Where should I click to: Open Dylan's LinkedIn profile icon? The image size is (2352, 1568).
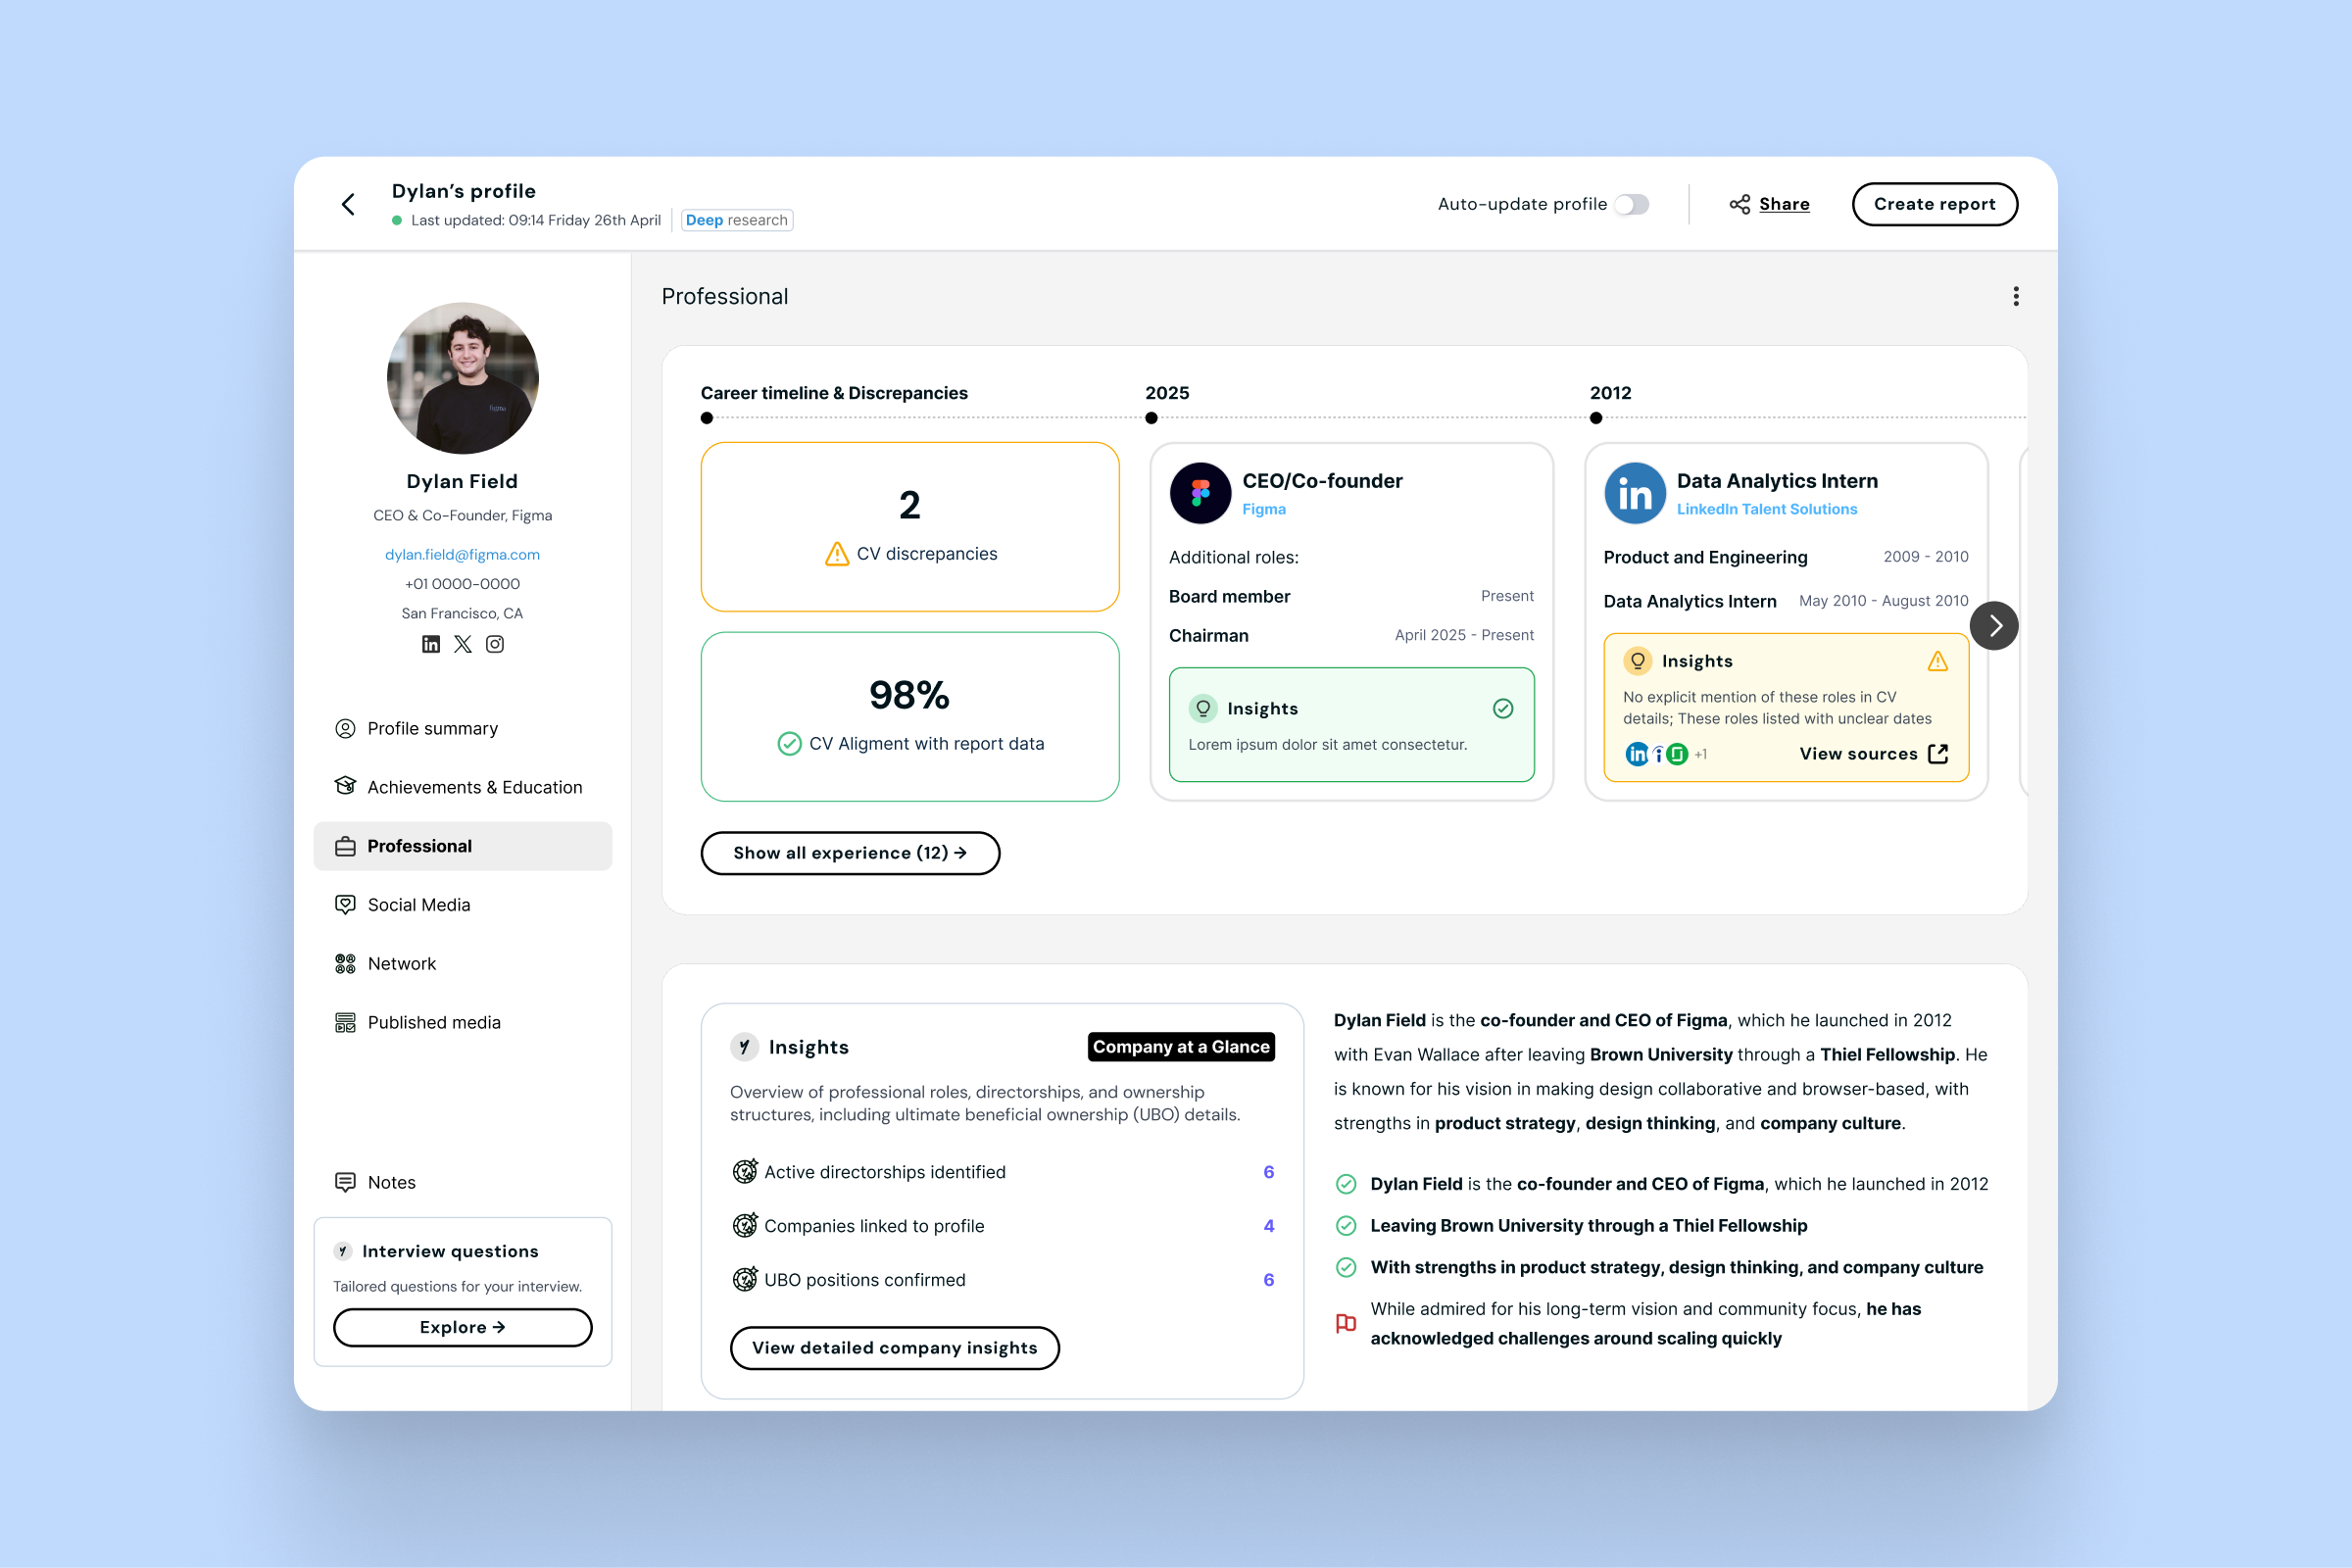[431, 644]
